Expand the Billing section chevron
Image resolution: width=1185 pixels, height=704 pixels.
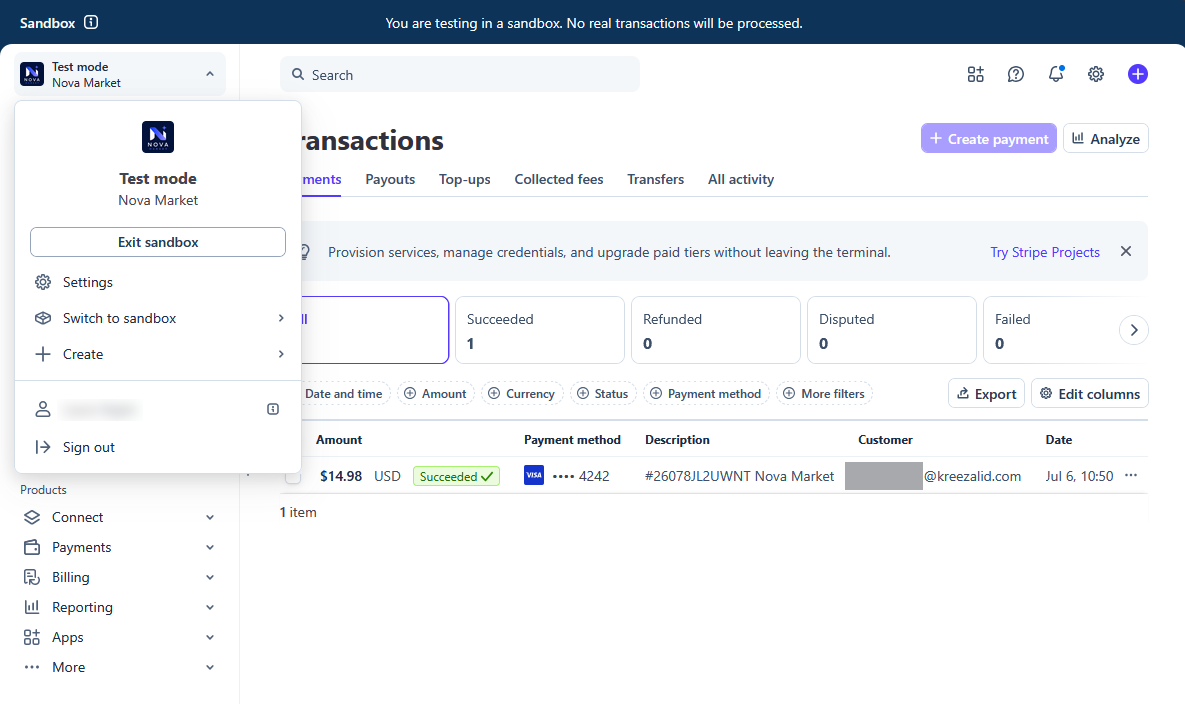click(x=210, y=577)
